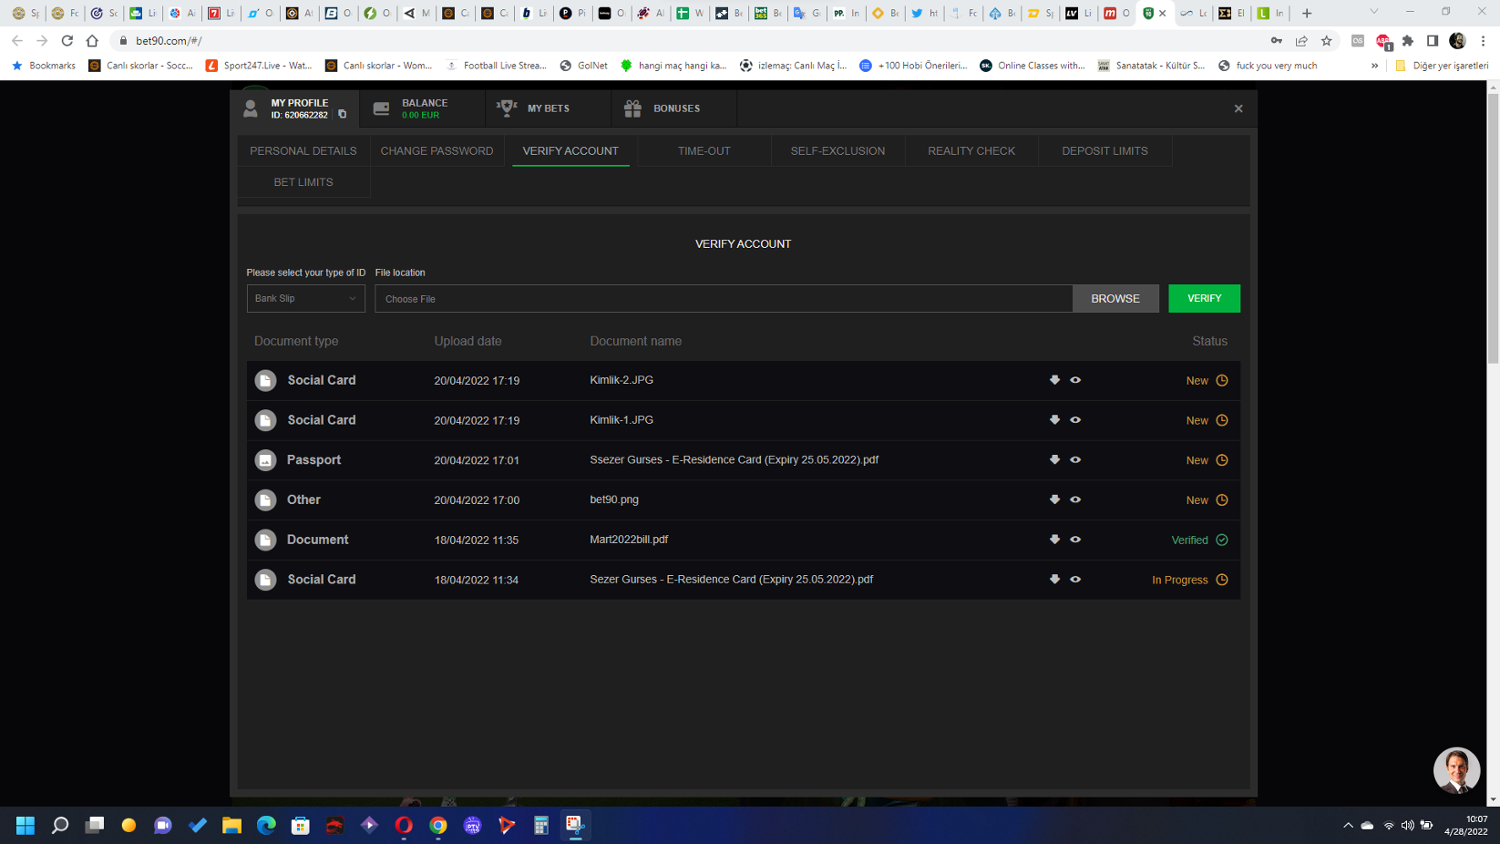Expand the bookmarks overflow chevron

pyautogui.click(x=1374, y=66)
